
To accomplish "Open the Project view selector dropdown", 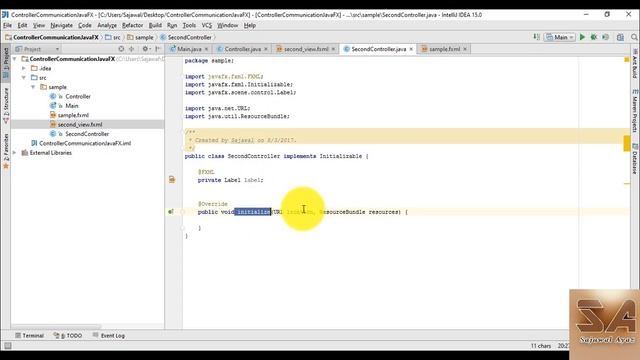I will [x=38, y=49].
